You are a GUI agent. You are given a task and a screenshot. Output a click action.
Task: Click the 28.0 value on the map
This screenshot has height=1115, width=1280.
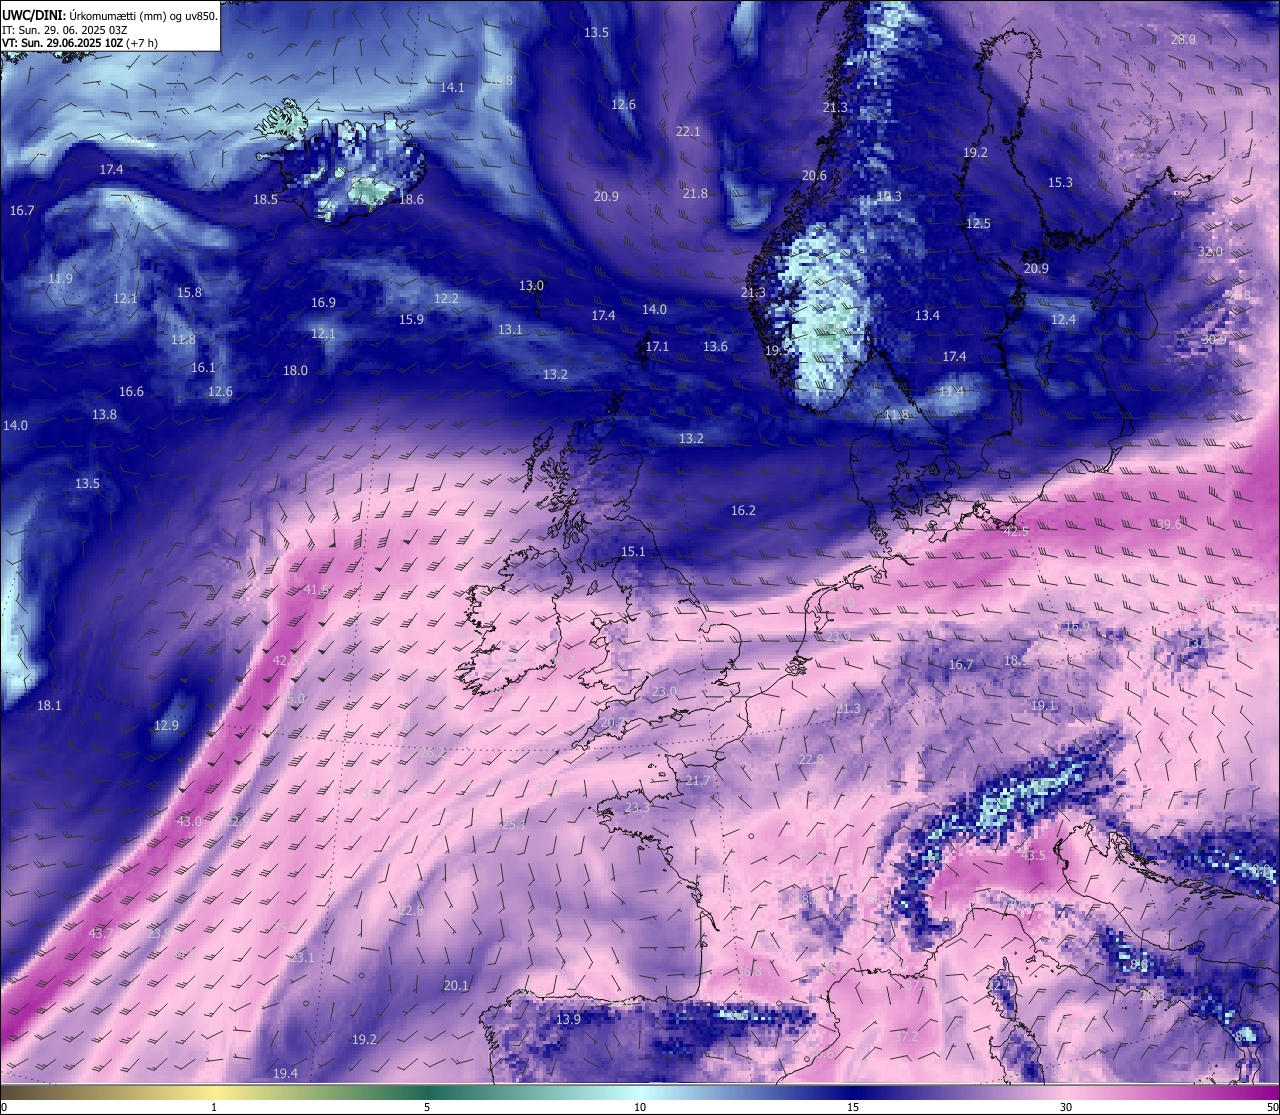click(x=1183, y=39)
